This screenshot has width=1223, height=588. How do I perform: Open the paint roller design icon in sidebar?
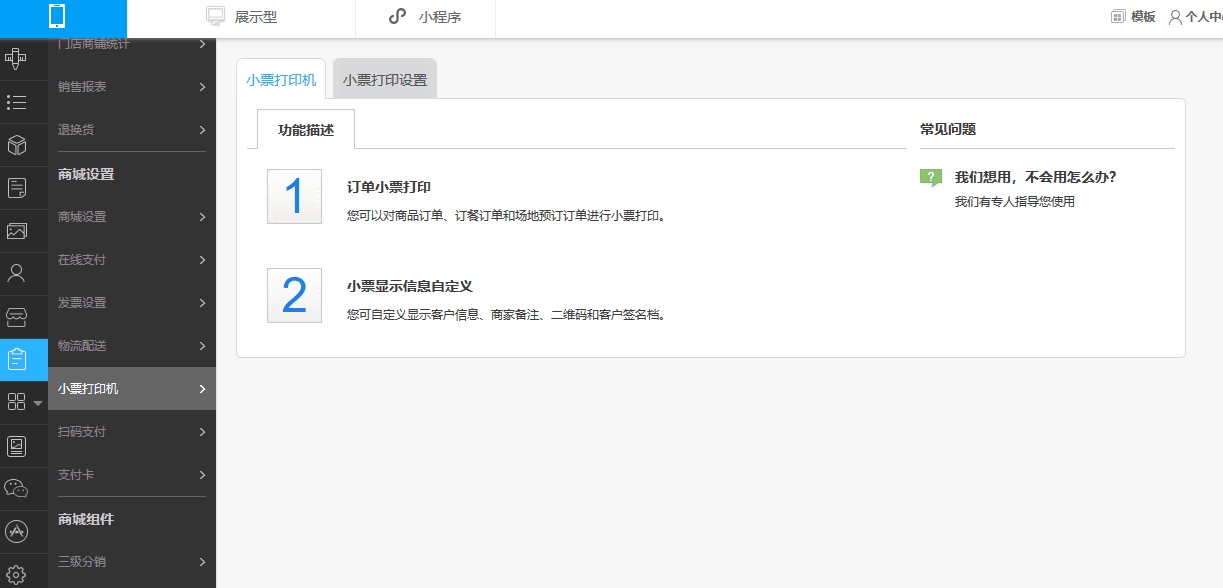tap(16, 59)
